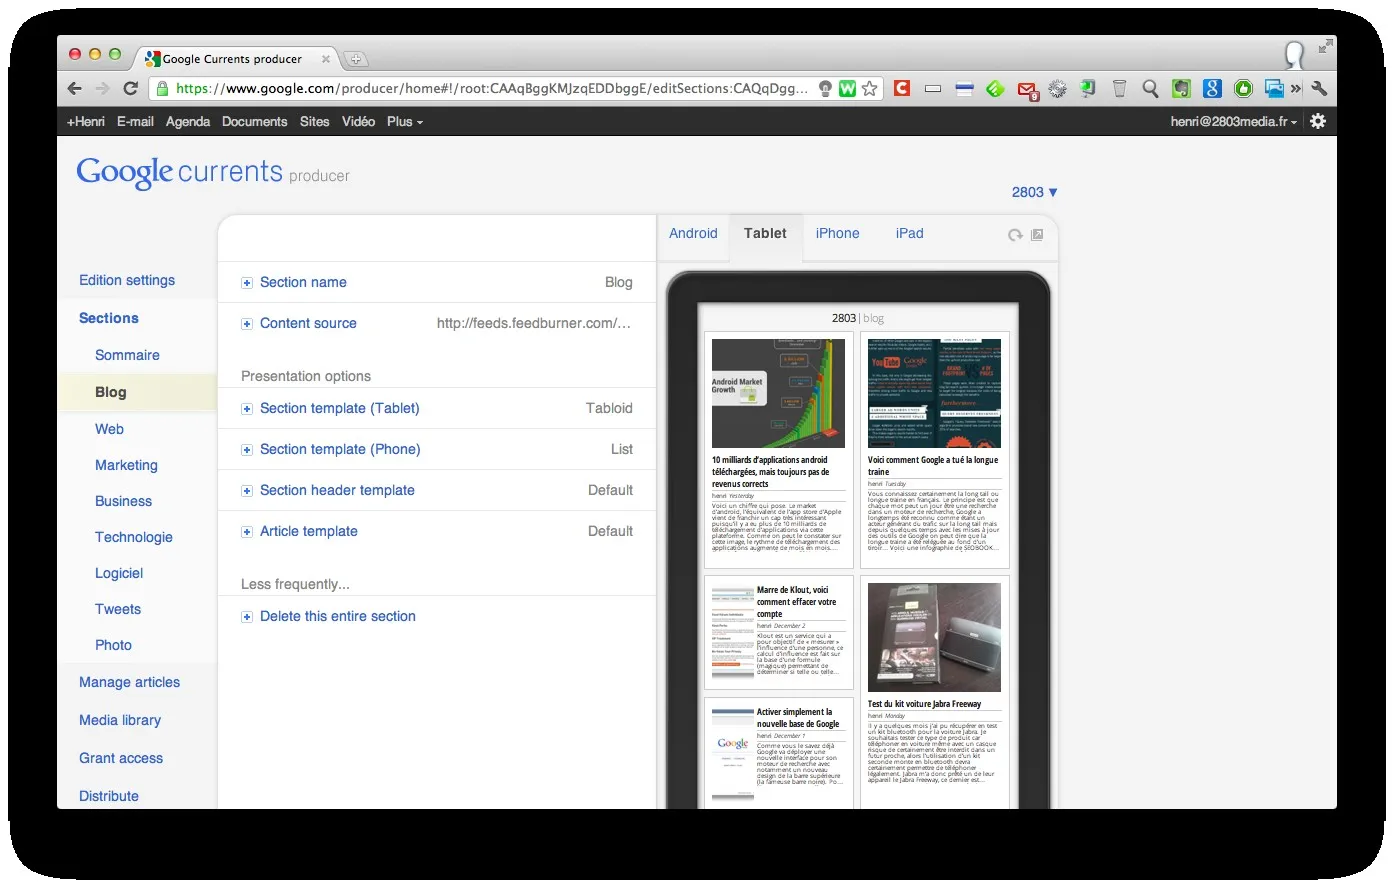Click the red C extension icon

click(x=902, y=88)
